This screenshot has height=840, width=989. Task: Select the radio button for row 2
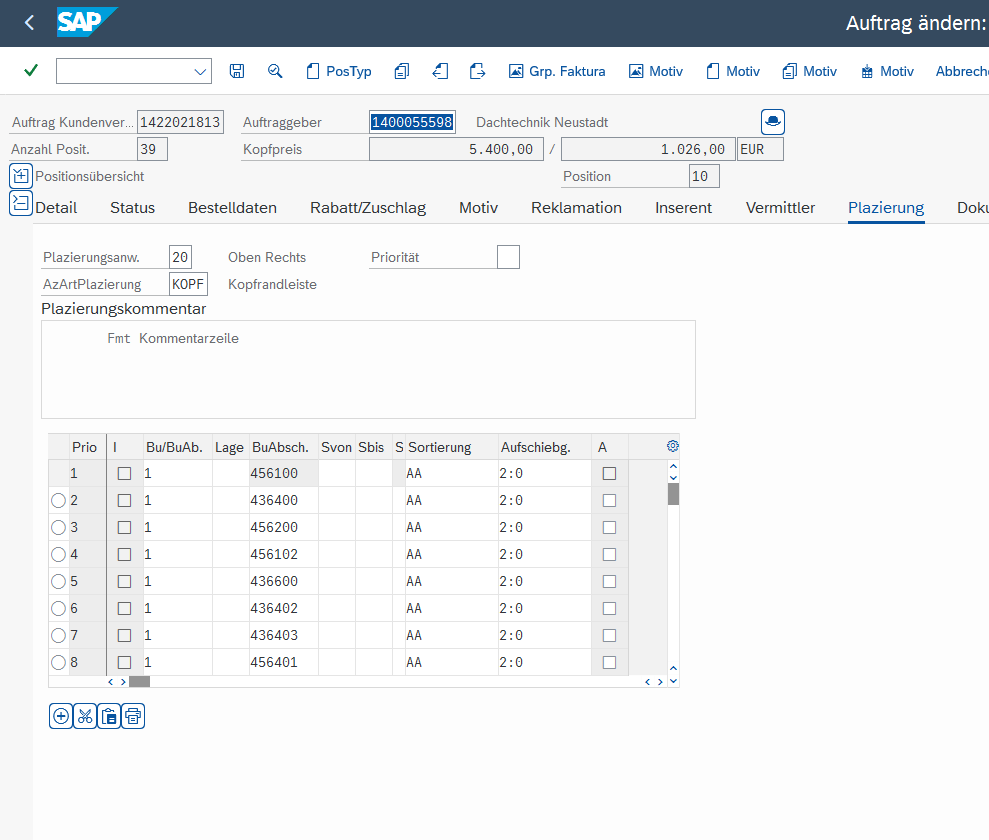tap(58, 501)
